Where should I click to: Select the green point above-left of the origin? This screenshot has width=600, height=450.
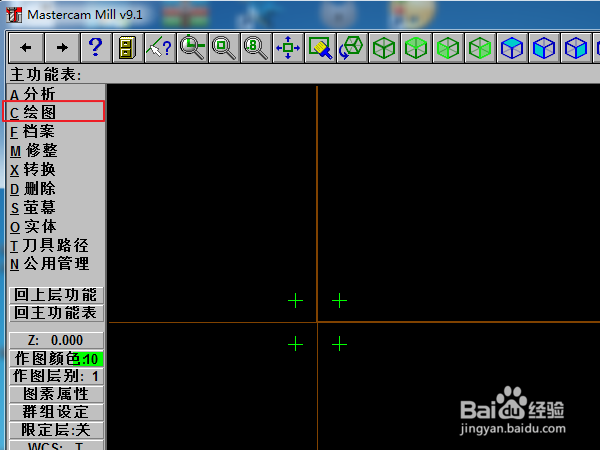[x=295, y=301]
